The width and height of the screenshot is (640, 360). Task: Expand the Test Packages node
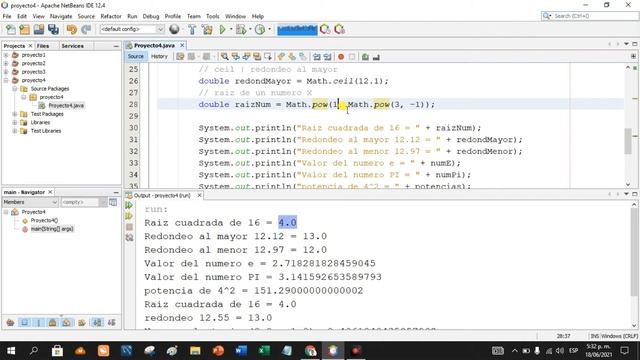point(15,114)
